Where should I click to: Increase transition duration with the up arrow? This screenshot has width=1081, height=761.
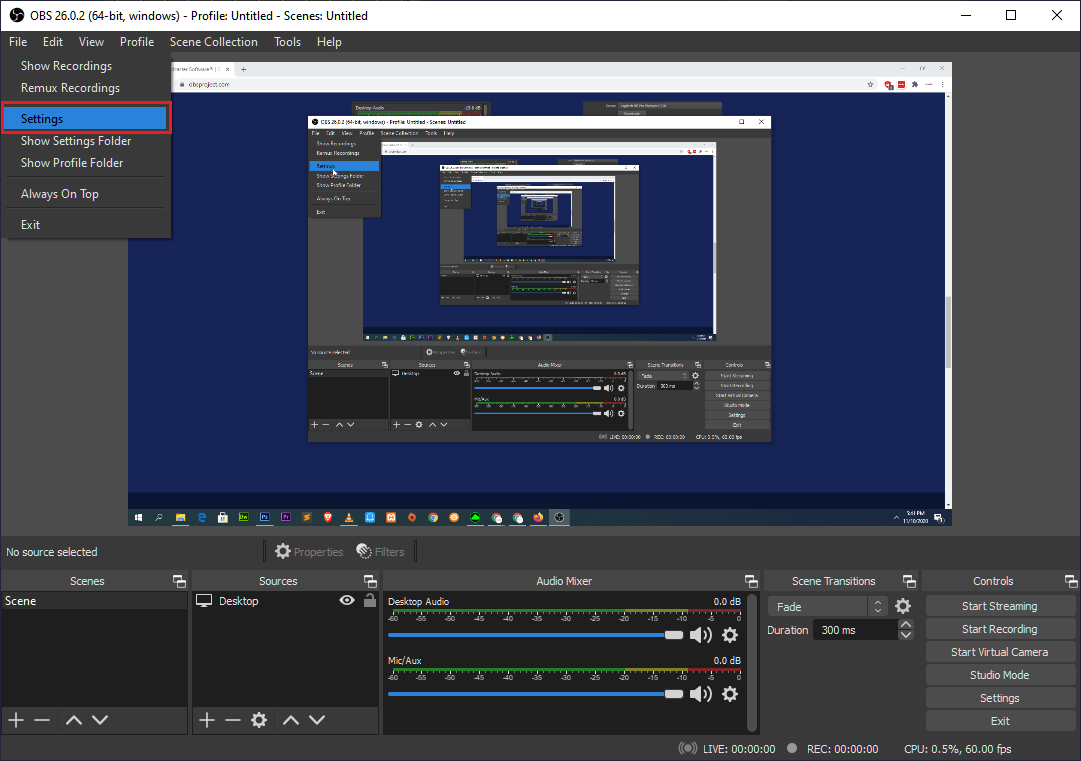coord(906,625)
